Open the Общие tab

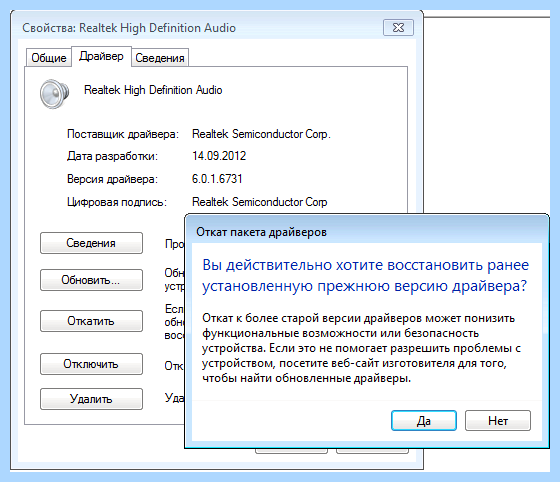[x=49, y=57]
